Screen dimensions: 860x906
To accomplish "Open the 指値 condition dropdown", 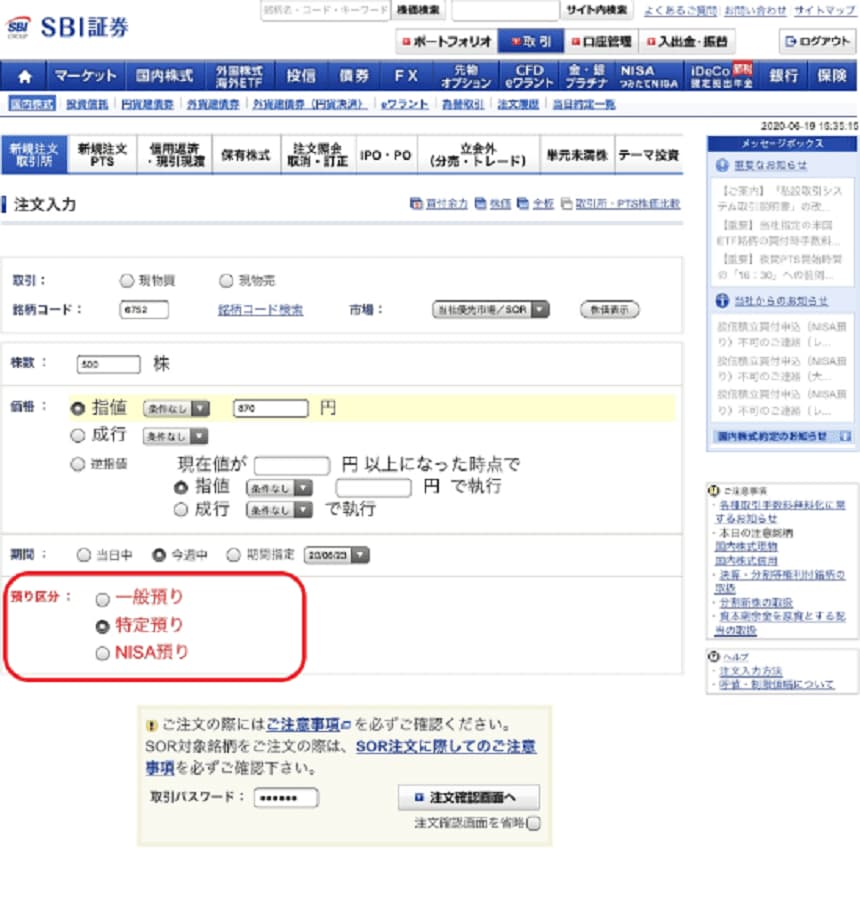I will [176, 409].
